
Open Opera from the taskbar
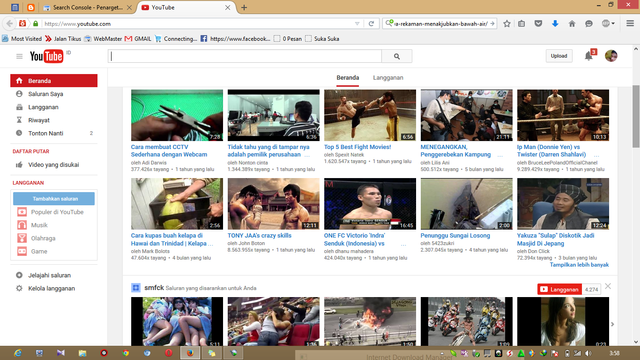pos(169,353)
